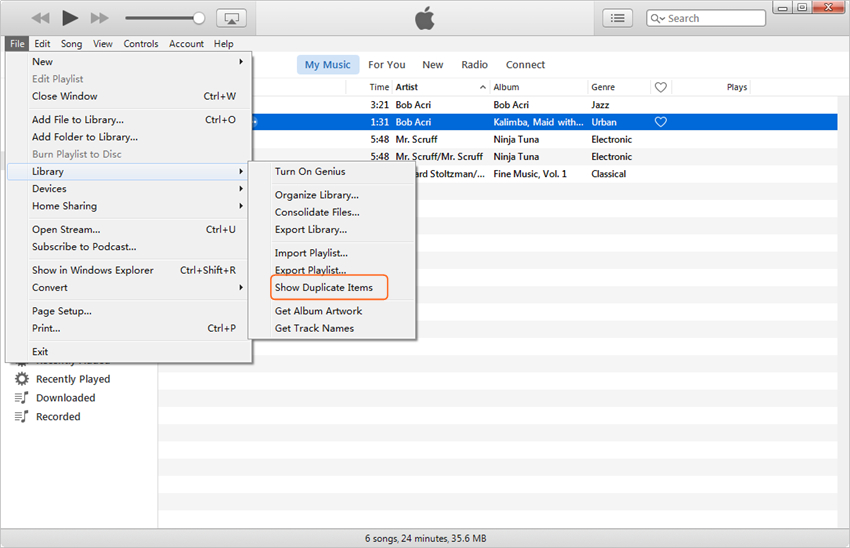850x548 pixels.
Task: Click the Recorded playlist icon
Action: pos(22,417)
